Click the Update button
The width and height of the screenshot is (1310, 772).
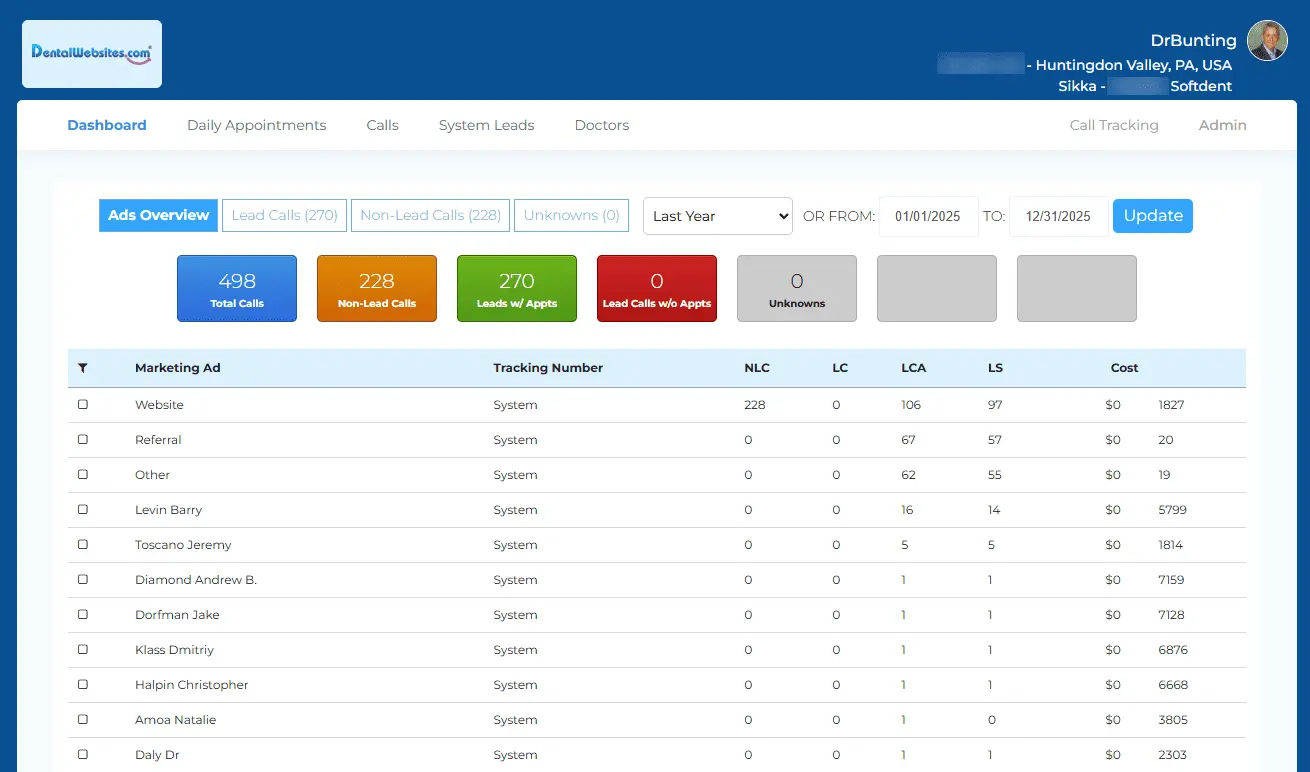pyautogui.click(x=1153, y=216)
